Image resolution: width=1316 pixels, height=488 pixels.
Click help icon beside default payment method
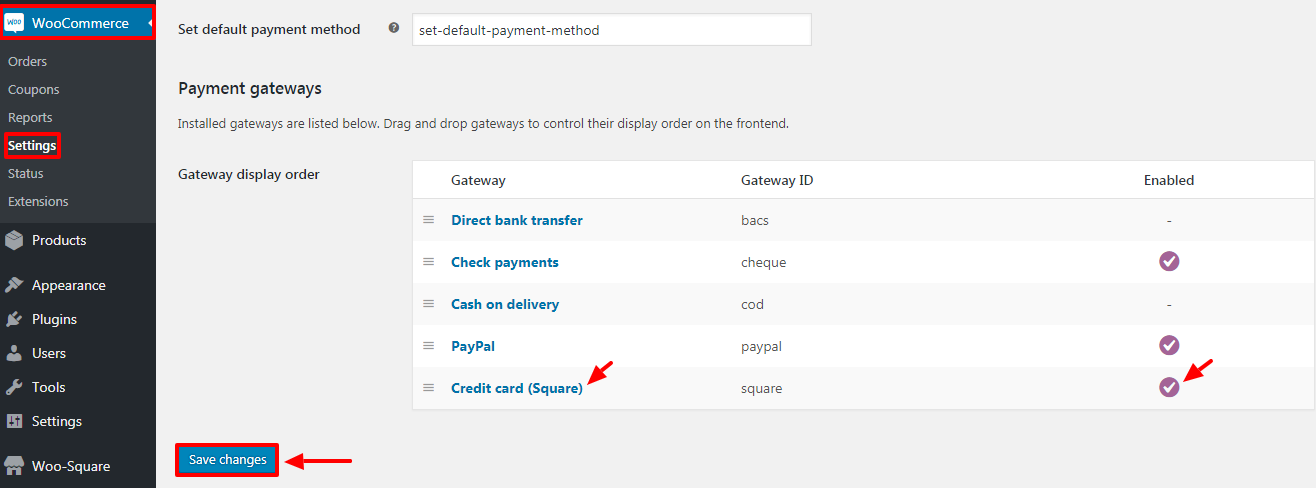[x=394, y=29]
